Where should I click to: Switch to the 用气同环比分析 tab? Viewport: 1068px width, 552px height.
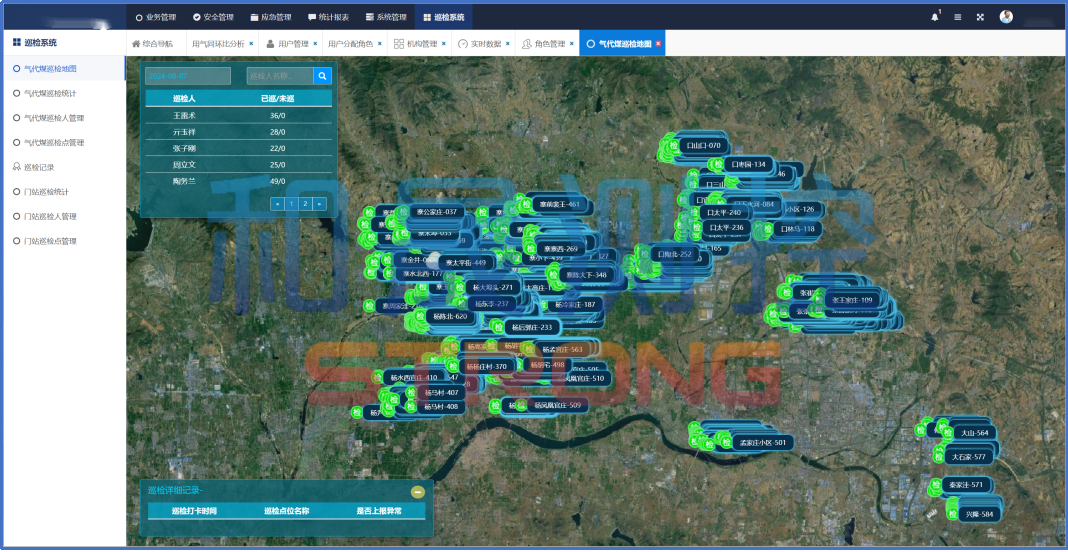point(218,44)
